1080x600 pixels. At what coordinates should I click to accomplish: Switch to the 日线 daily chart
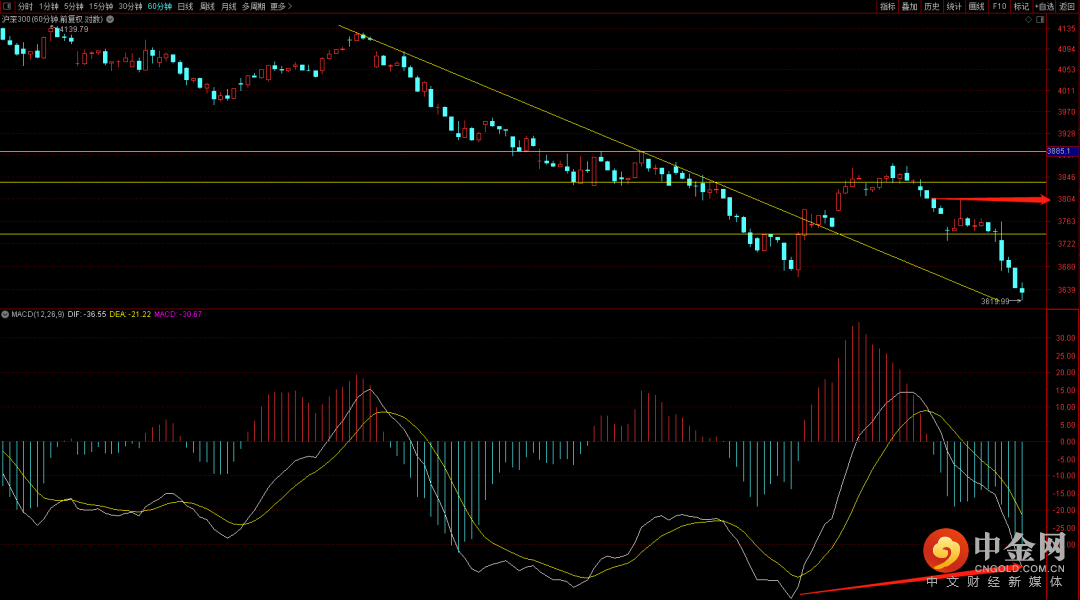tap(185, 6)
